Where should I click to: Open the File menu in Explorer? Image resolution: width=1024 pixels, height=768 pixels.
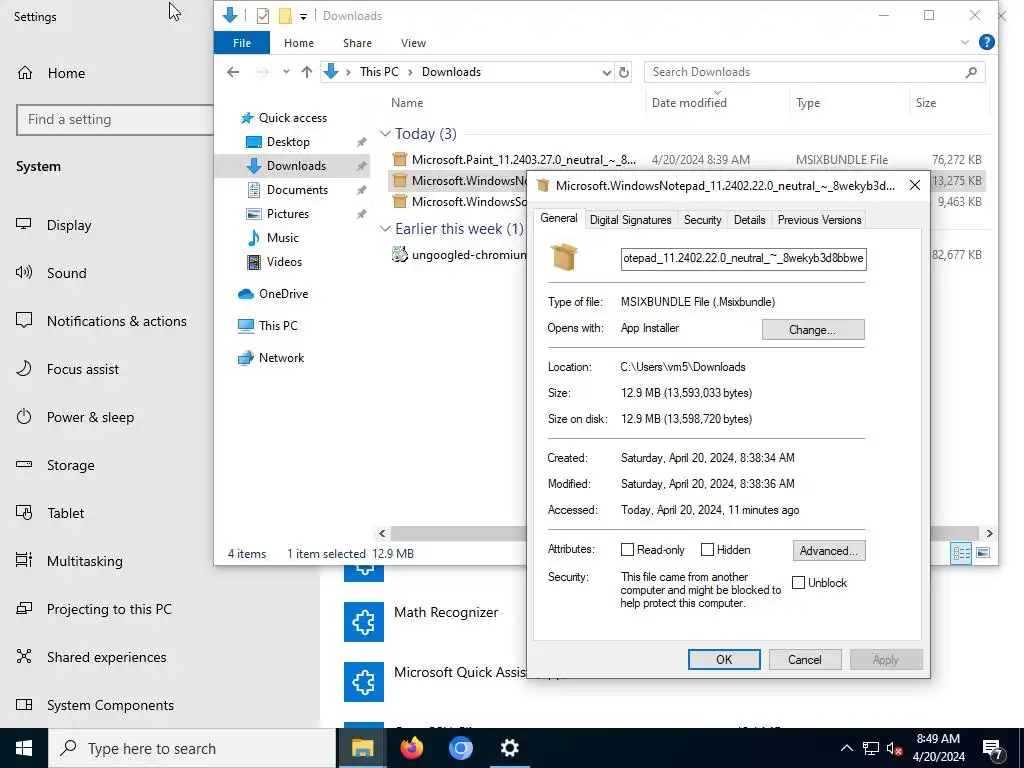(242, 43)
